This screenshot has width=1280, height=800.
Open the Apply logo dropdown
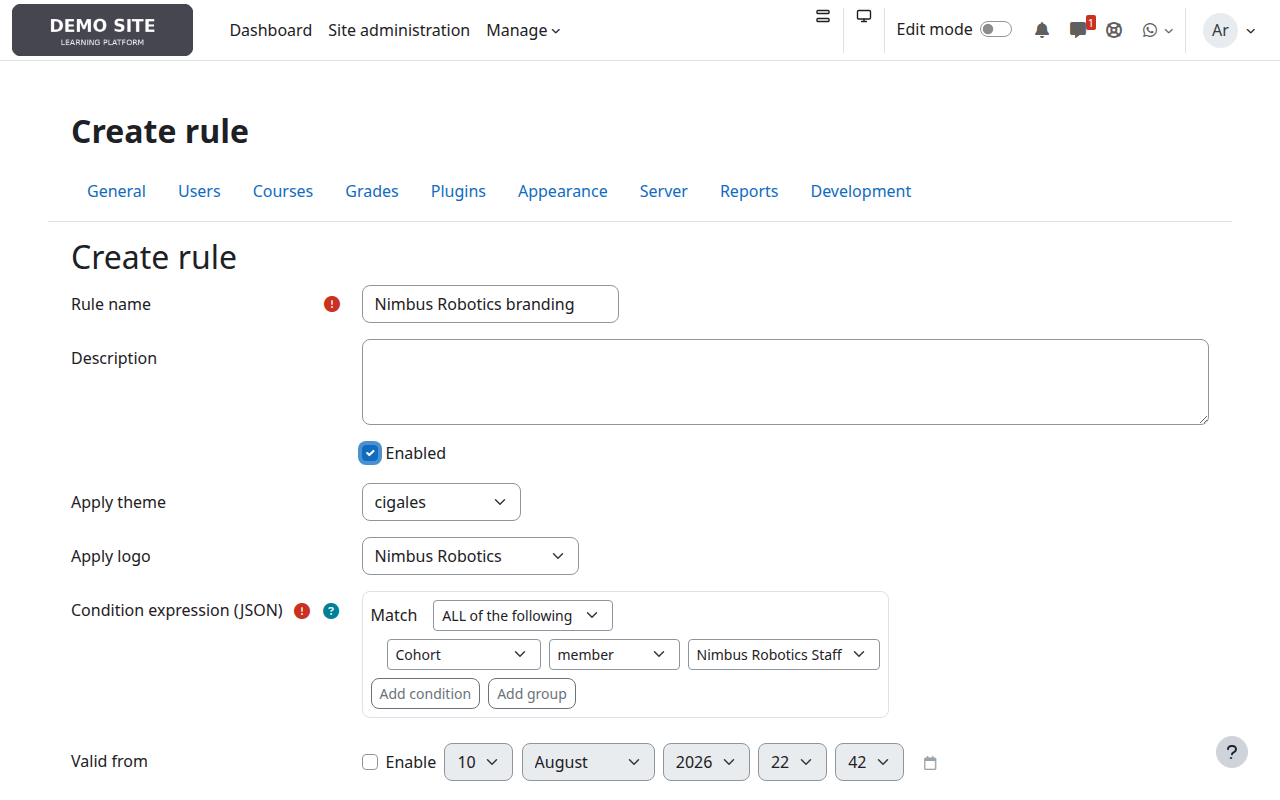[470, 556]
